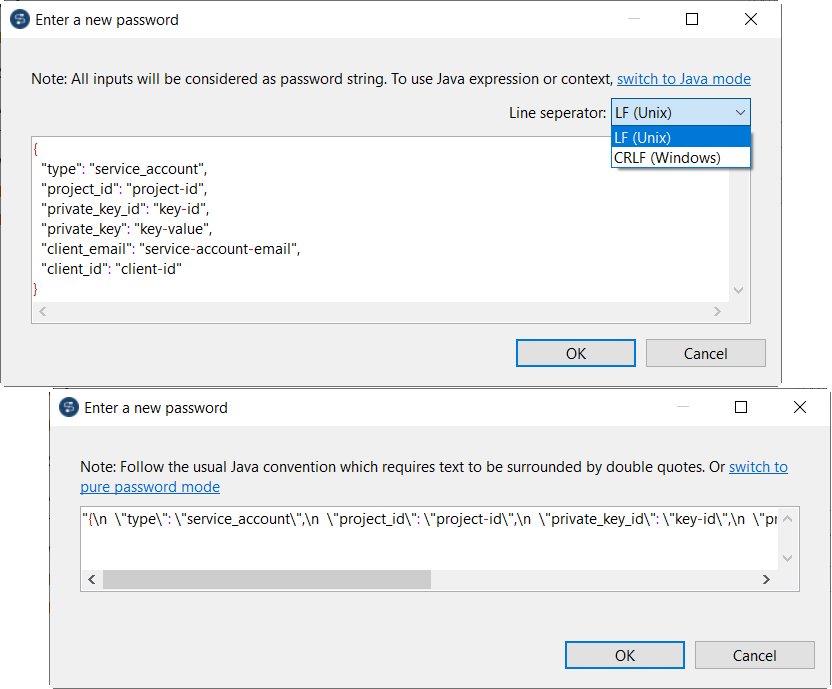This screenshot has height=689, width=832.
Task: Click inside the multi-line JSON password text area
Action: pos(380,220)
